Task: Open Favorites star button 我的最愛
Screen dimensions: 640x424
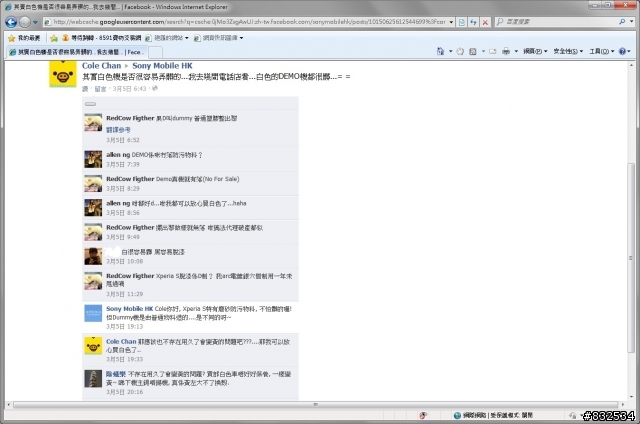Action: tap(24, 38)
